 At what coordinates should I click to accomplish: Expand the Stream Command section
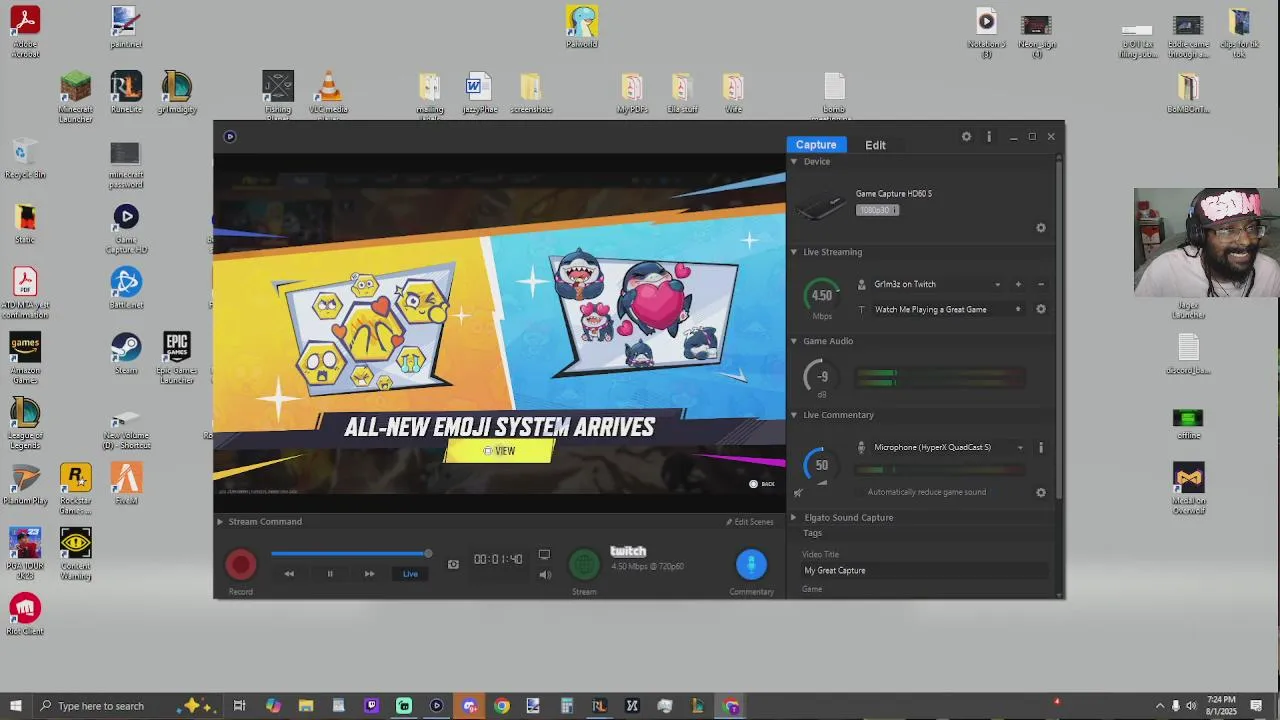(x=220, y=522)
